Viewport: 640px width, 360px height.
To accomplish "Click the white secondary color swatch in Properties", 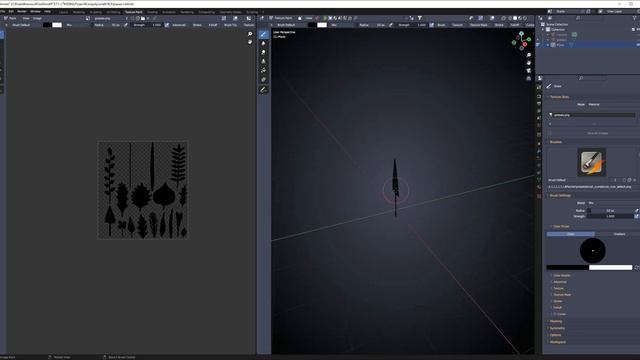I will [x=611, y=267].
